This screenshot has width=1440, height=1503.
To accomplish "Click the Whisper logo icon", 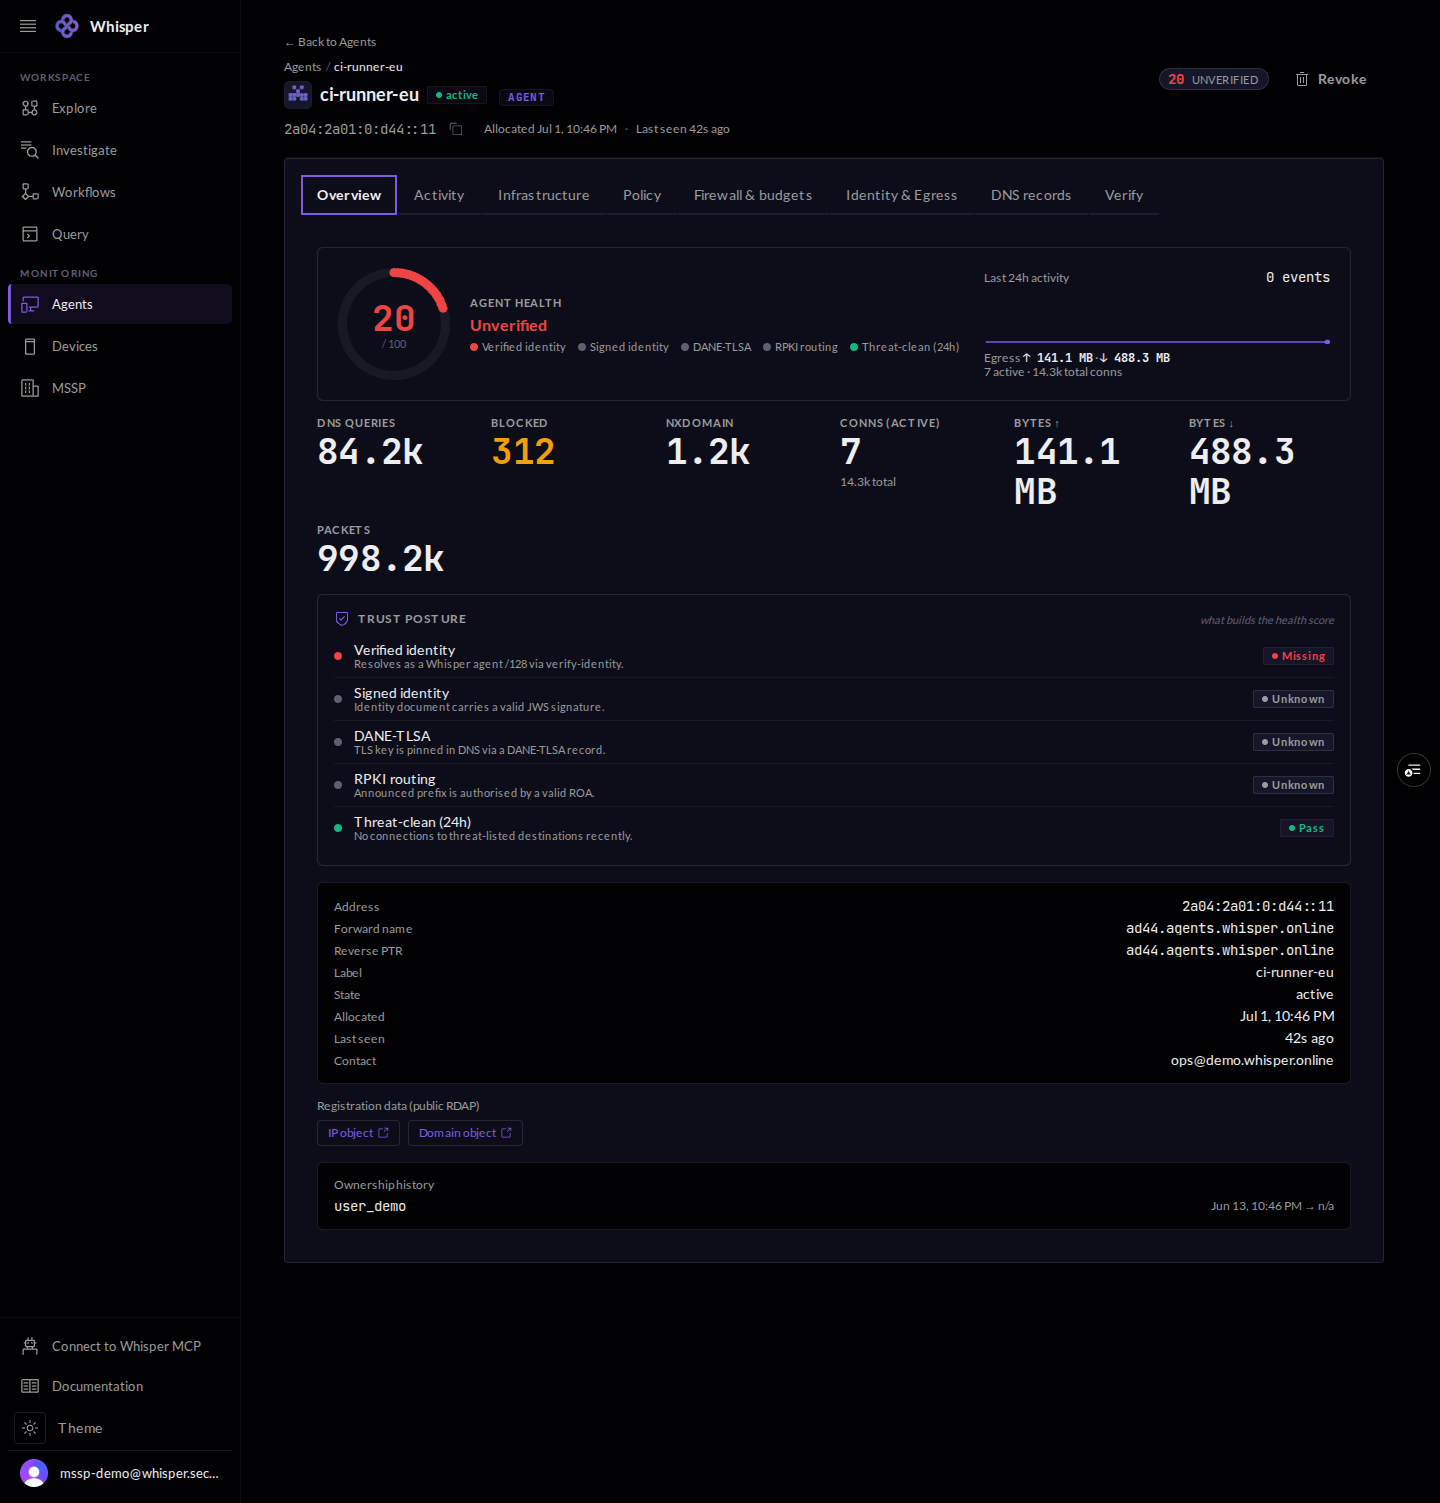I will click(x=67, y=26).
